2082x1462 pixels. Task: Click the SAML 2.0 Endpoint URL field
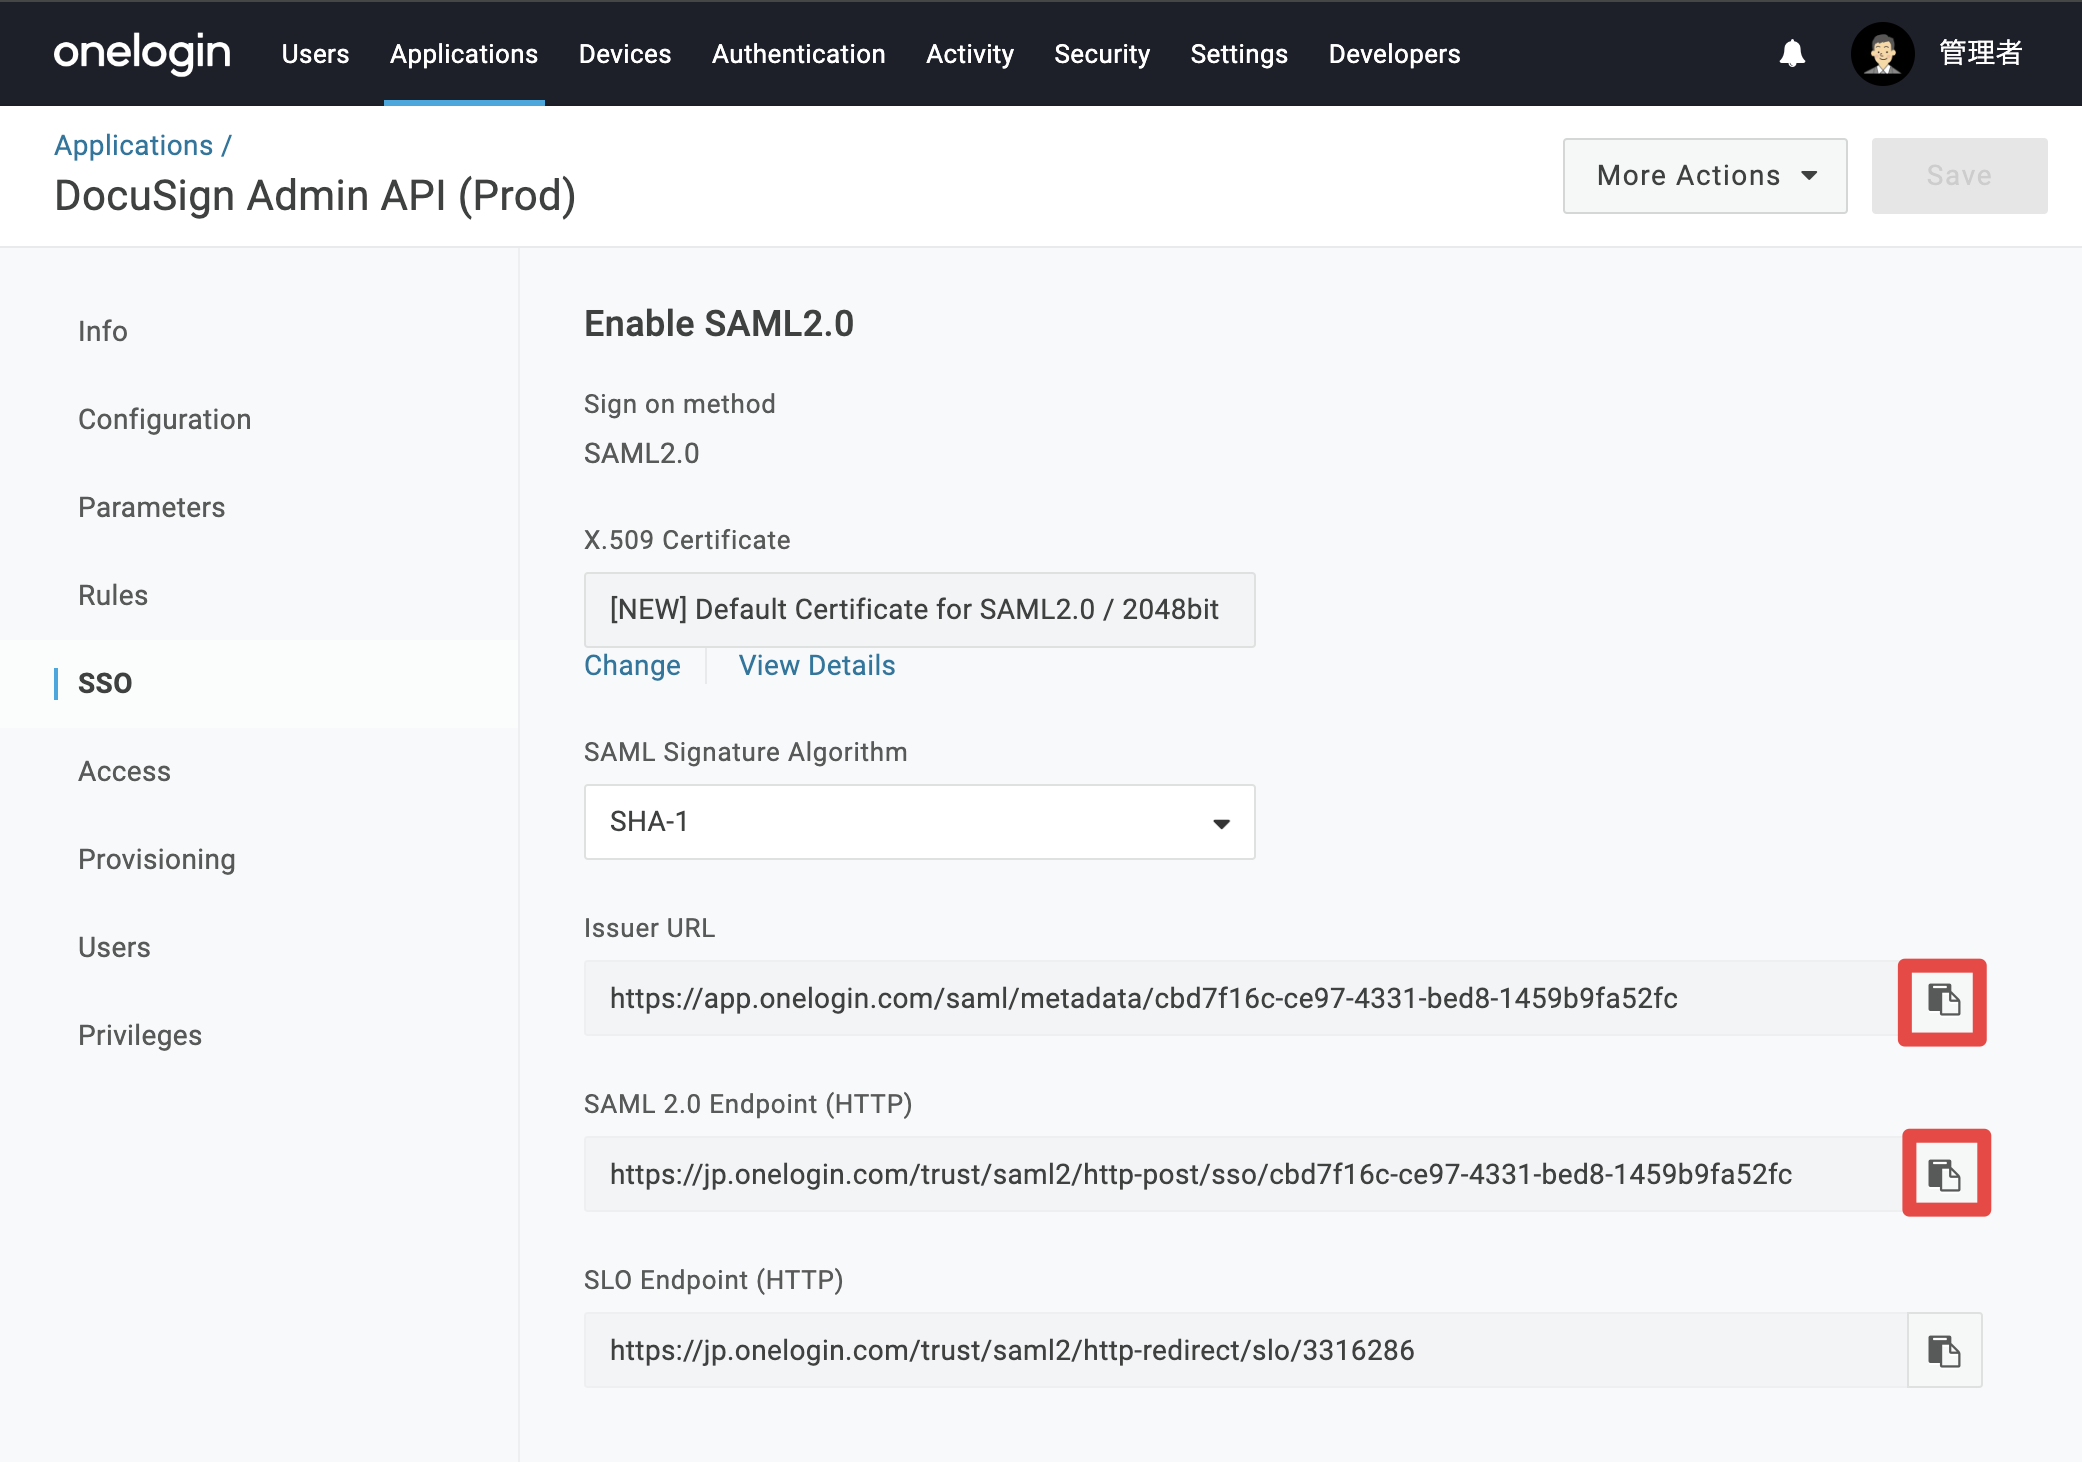click(x=1243, y=1174)
